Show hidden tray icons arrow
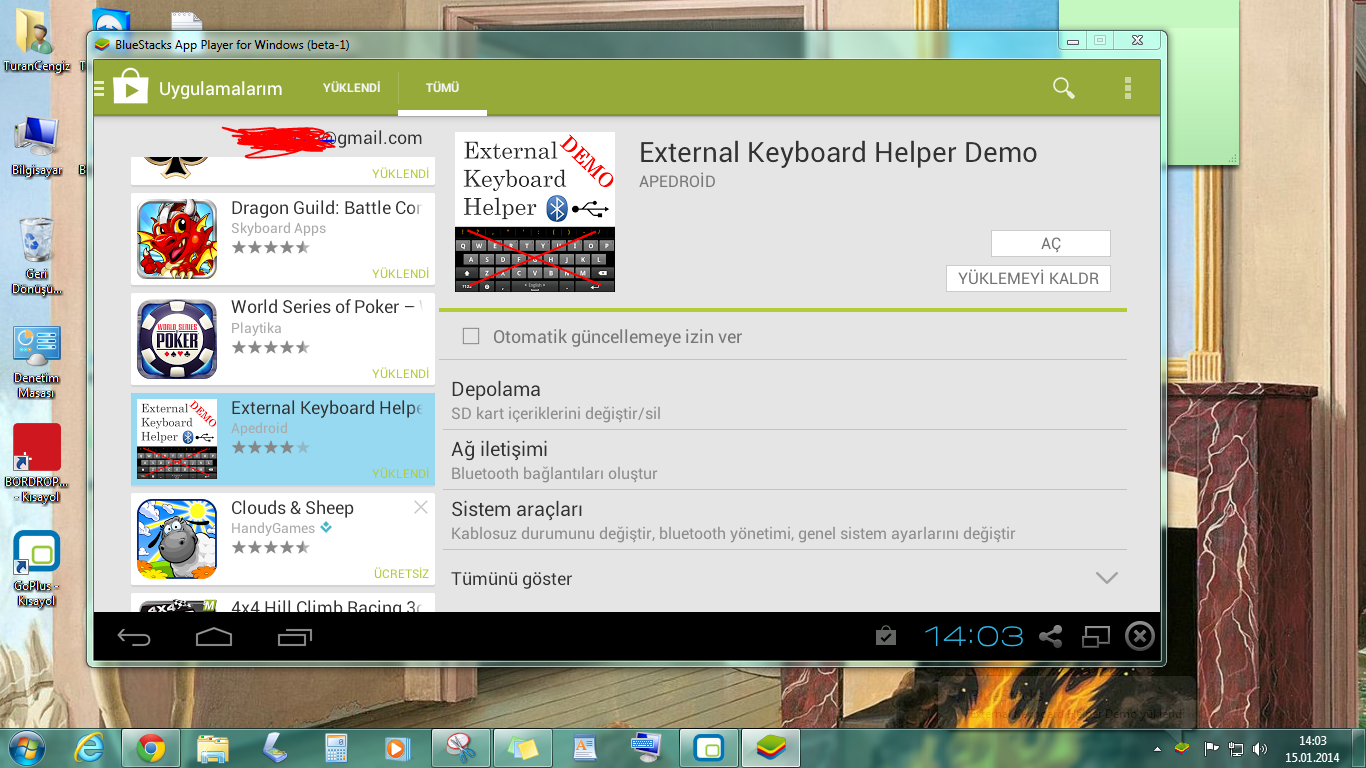 click(x=1157, y=748)
